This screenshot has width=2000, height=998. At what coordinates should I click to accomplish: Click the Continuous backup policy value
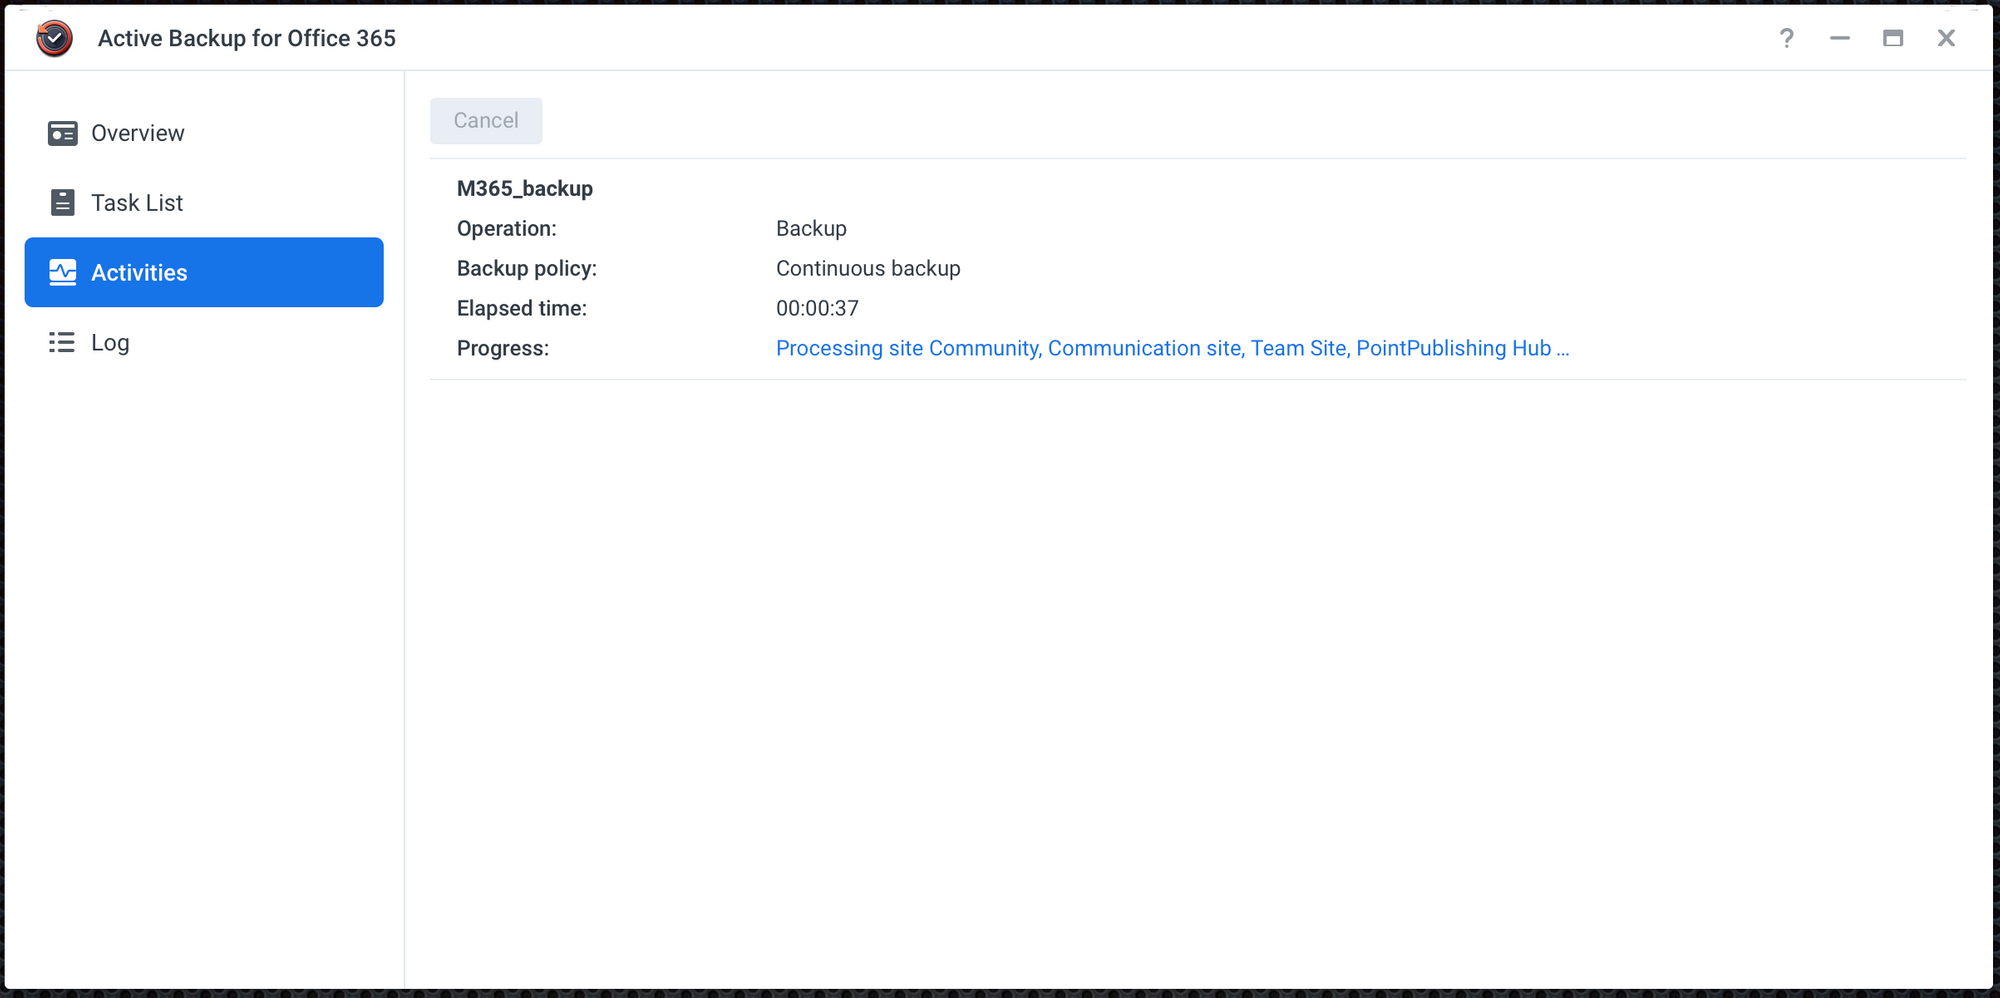click(868, 268)
